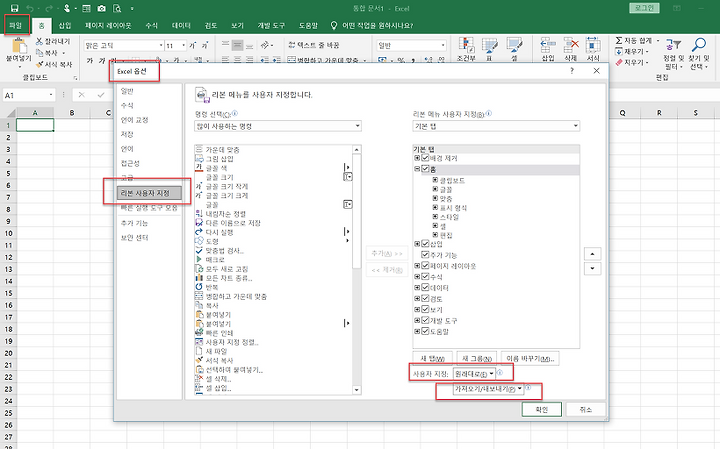Open the 원래대로 reset dropdown
Viewport: 720px width, 449px height.
[x=474, y=374]
